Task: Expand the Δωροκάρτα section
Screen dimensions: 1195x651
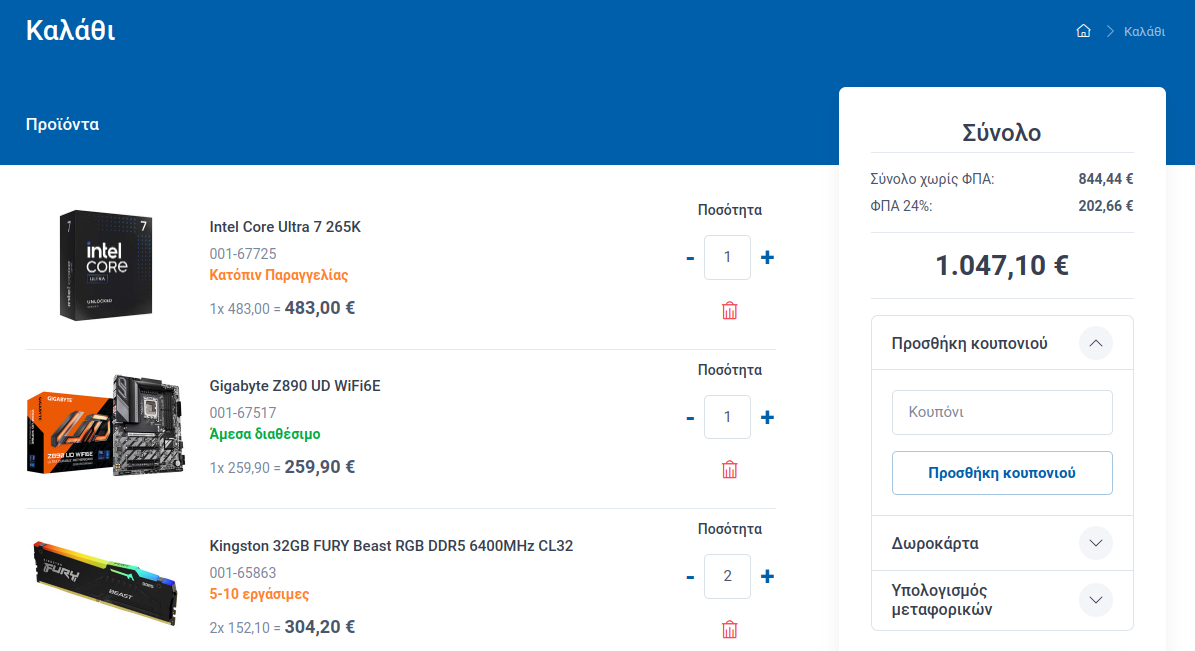Action: (x=1095, y=544)
